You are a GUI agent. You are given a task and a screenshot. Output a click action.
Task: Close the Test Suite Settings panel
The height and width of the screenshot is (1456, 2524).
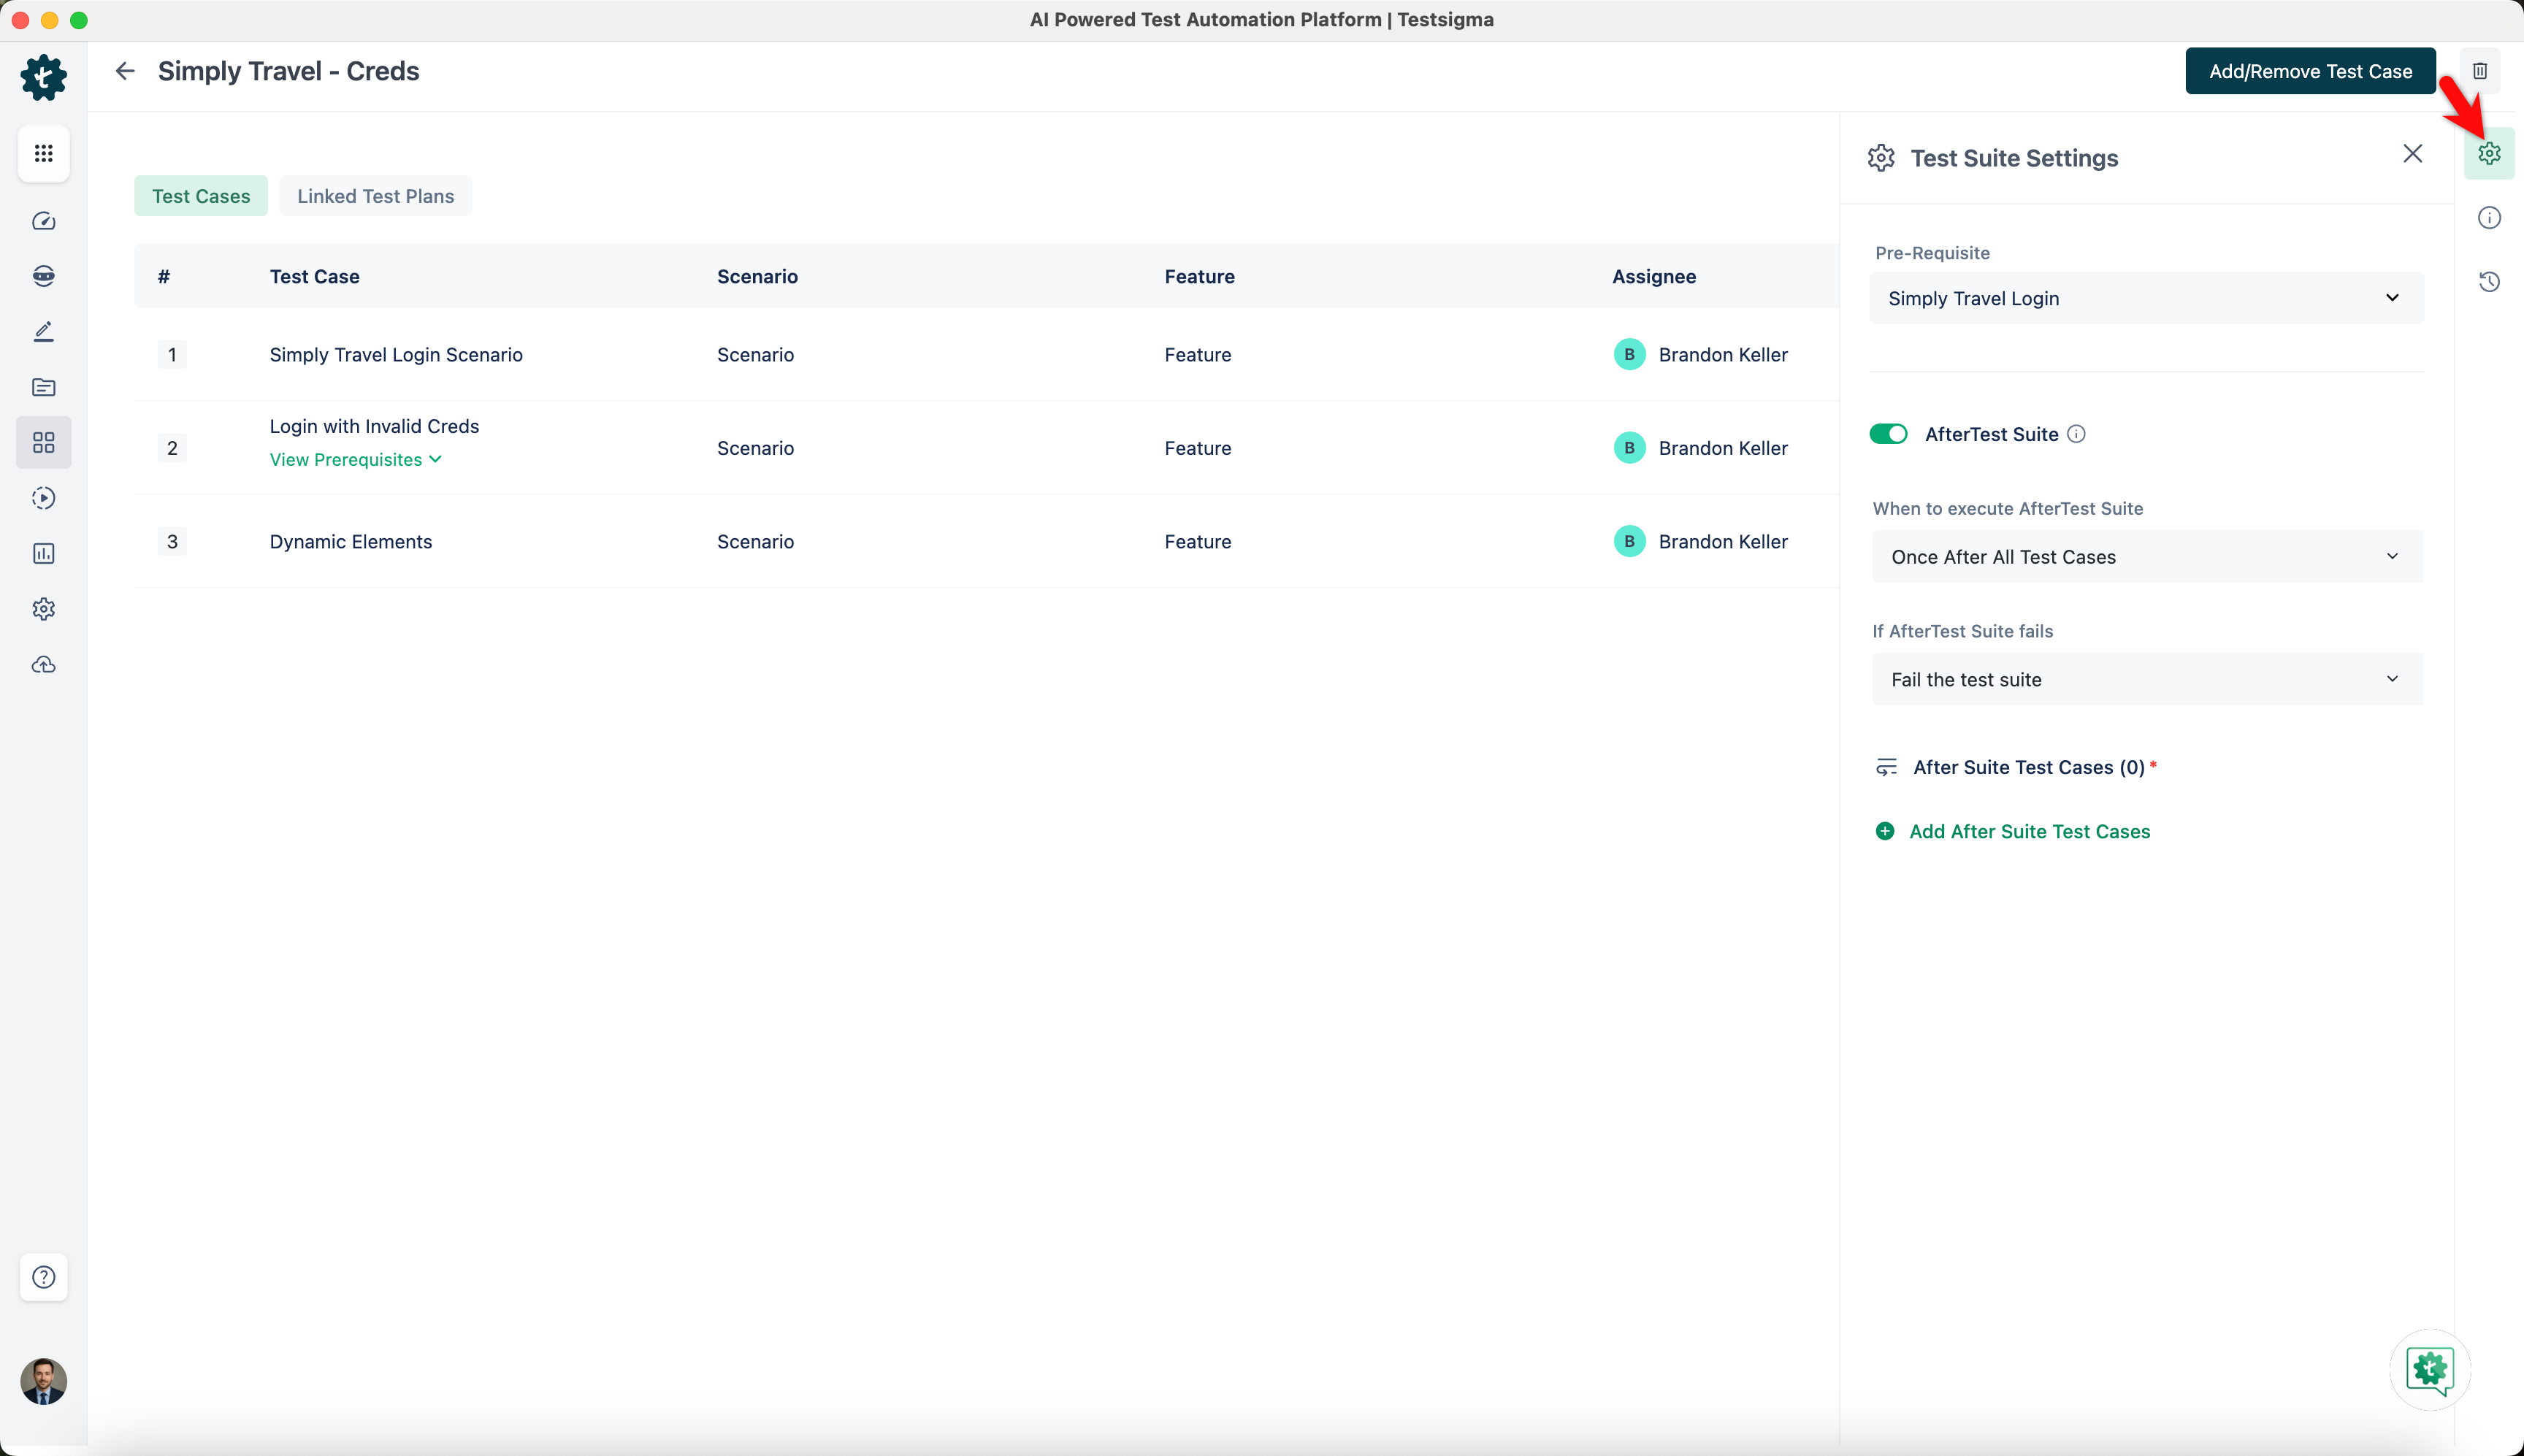point(2412,154)
